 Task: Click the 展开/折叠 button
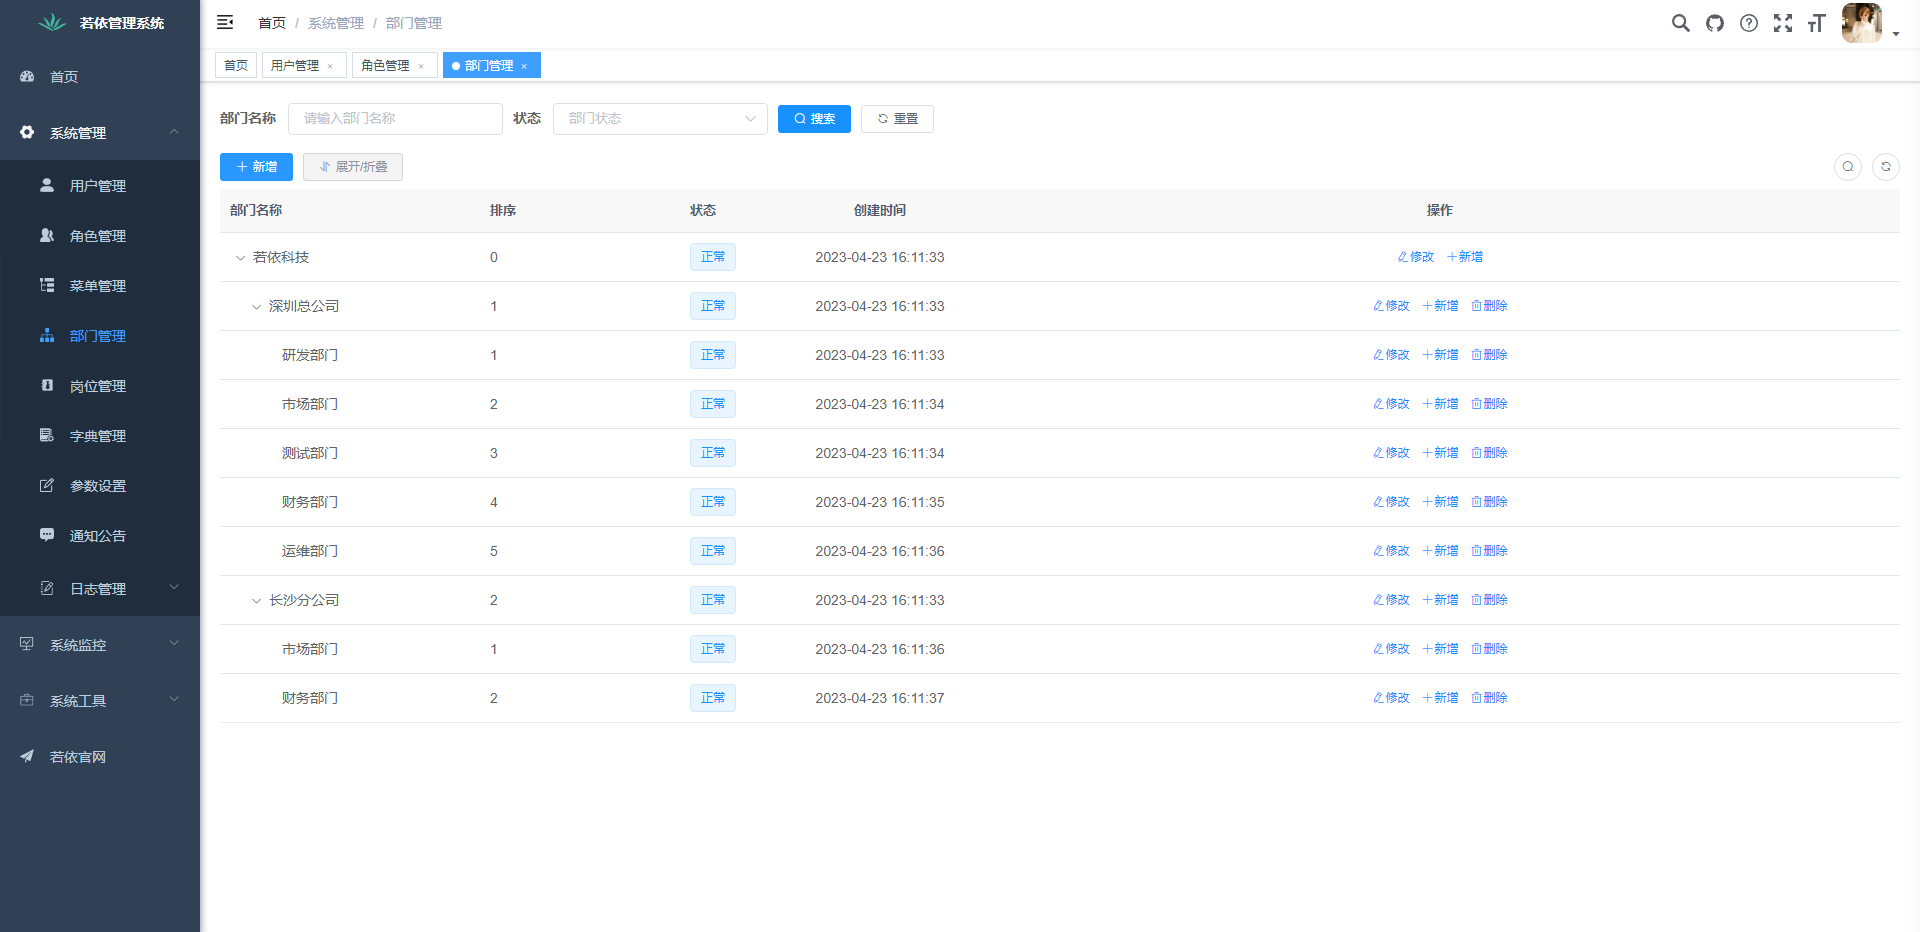pos(353,167)
